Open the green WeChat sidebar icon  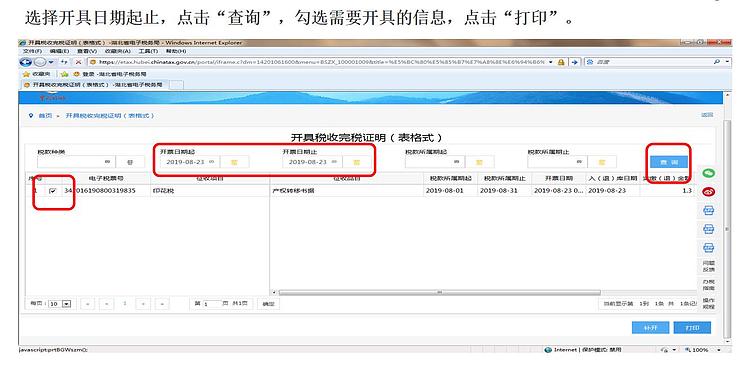click(x=708, y=174)
